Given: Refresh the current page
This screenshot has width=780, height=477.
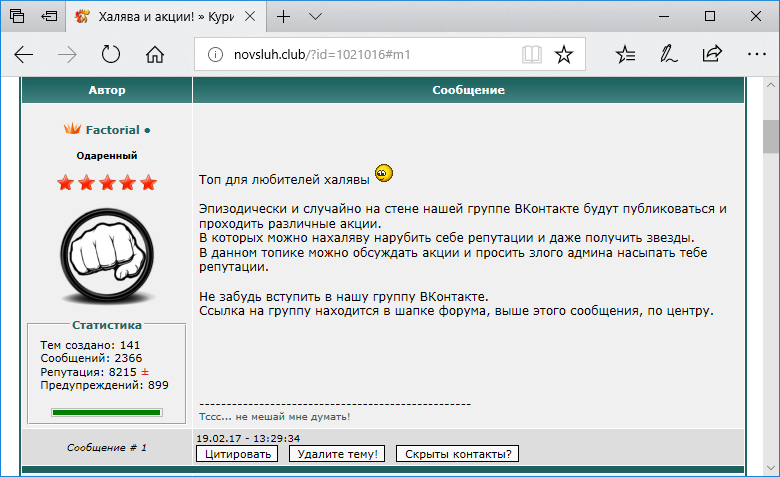Looking at the screenshot, I should (111, 54).
